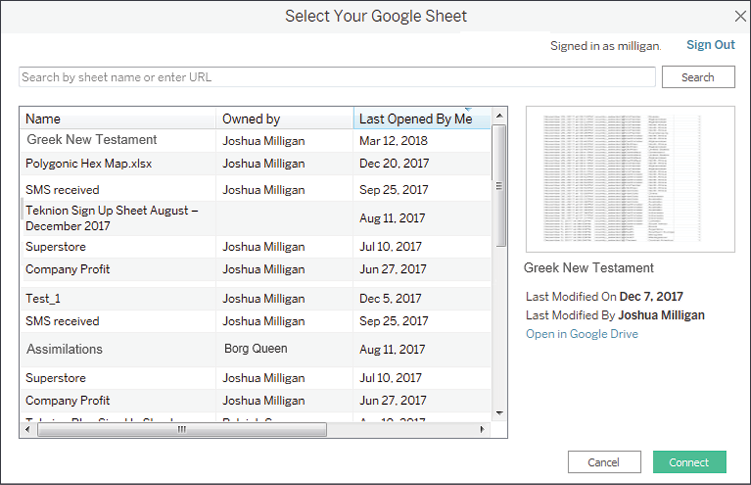Close the Select Your Google Sheet dialog
The width and height of the screenshot is (751, 485).
(x=740, y=16)
